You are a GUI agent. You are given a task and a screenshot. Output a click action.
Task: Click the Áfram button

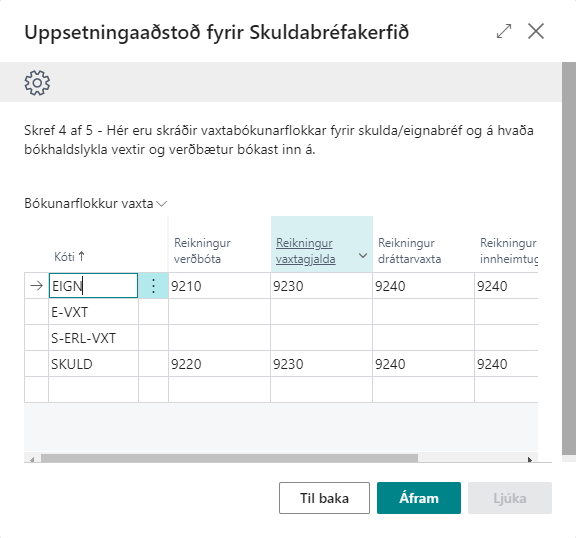(x=419, y=498)
